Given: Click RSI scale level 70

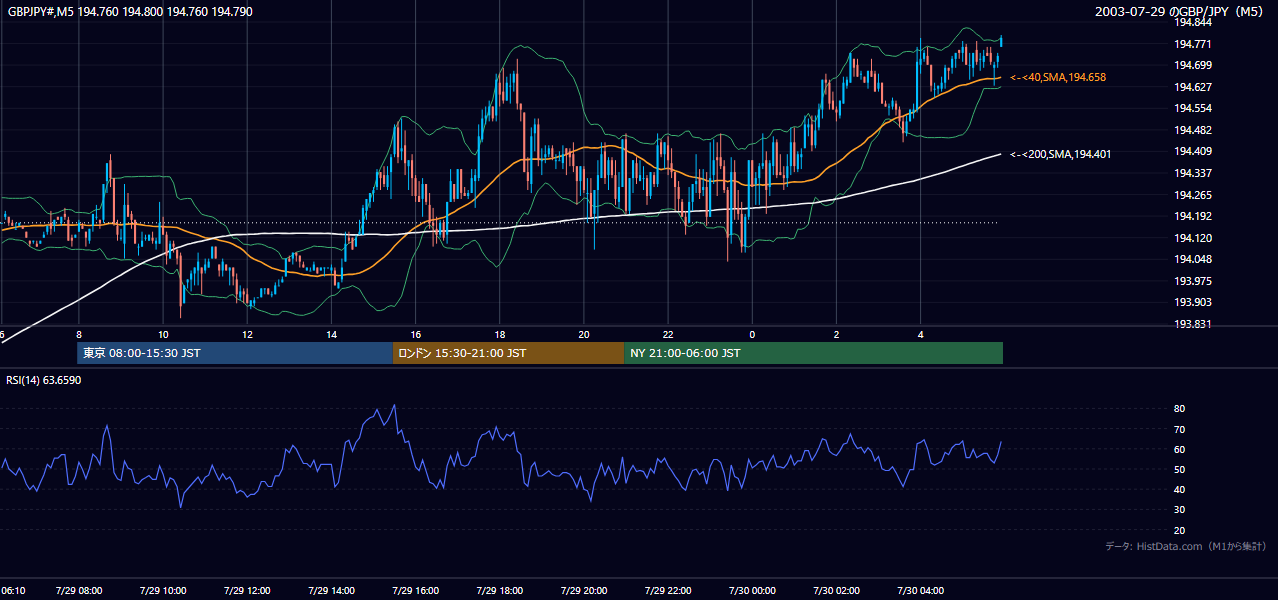Looking at the screenshot, I should (1179, 429).
